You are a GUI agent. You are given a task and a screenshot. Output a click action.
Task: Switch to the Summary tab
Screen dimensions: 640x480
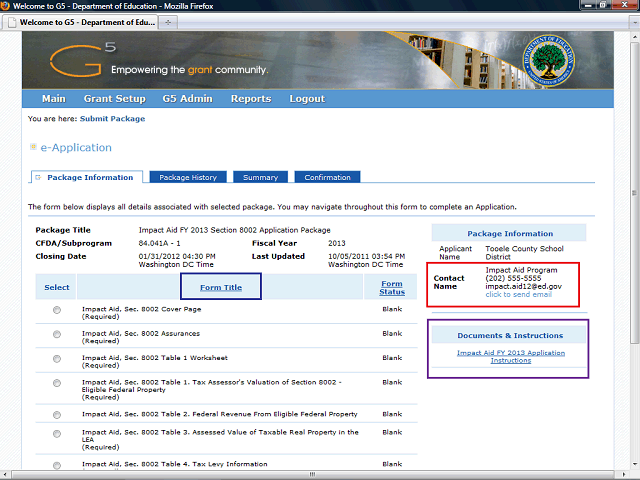260,177
